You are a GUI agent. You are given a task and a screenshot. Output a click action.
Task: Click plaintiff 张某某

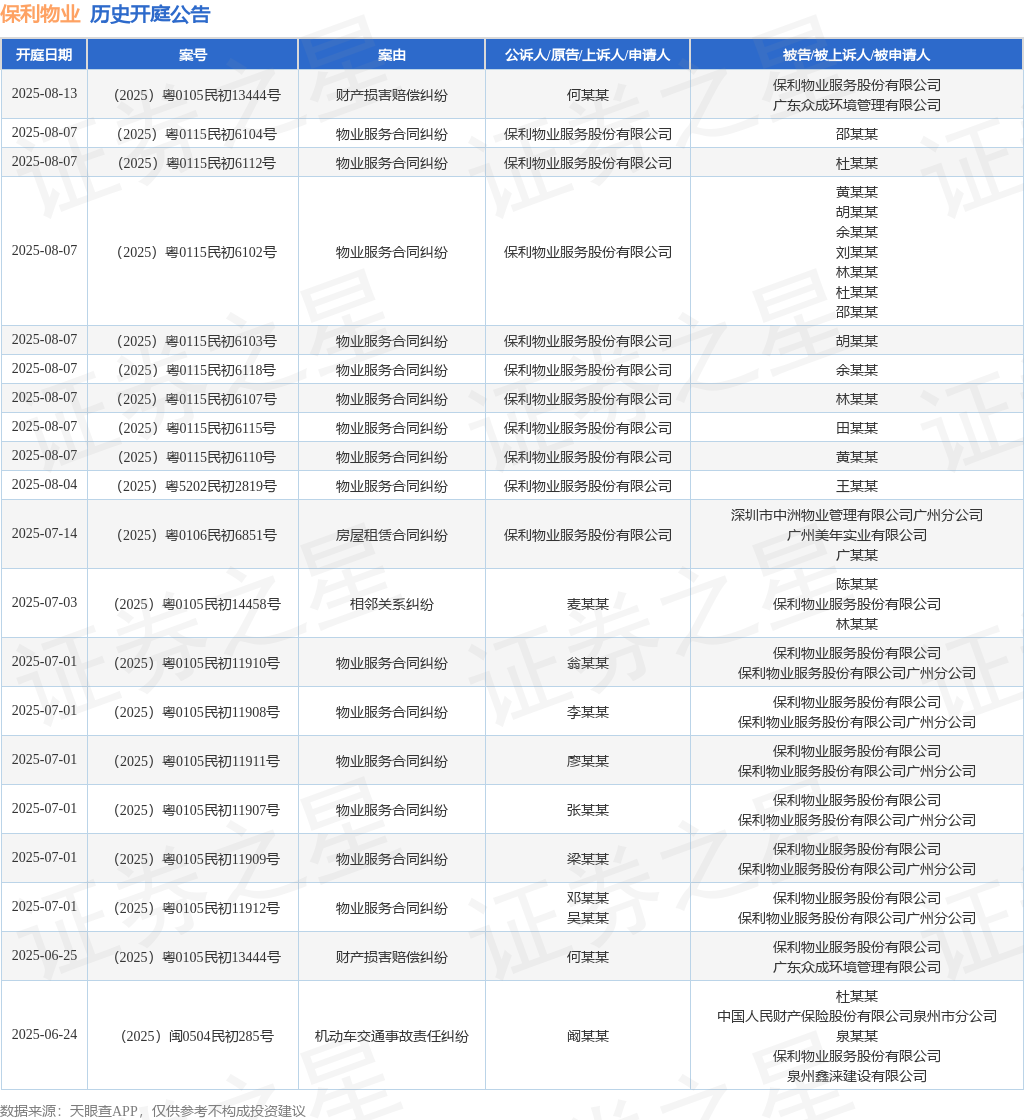pos(588,811)
